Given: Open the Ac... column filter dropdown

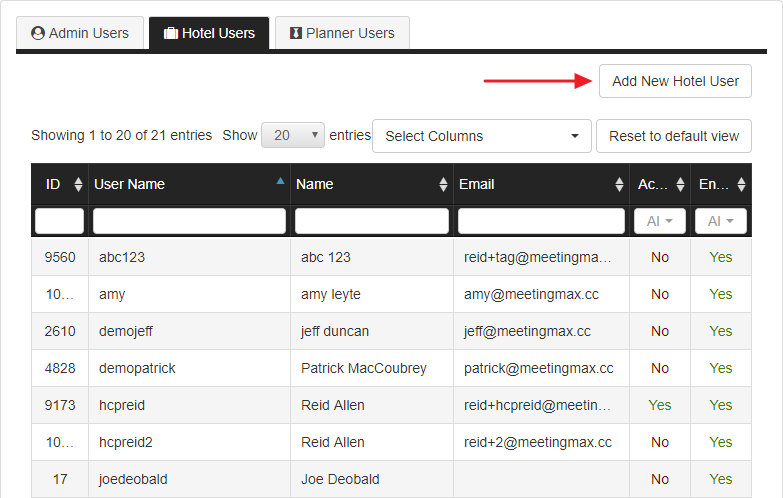Looking at the screenshot, I should point(660,221).
